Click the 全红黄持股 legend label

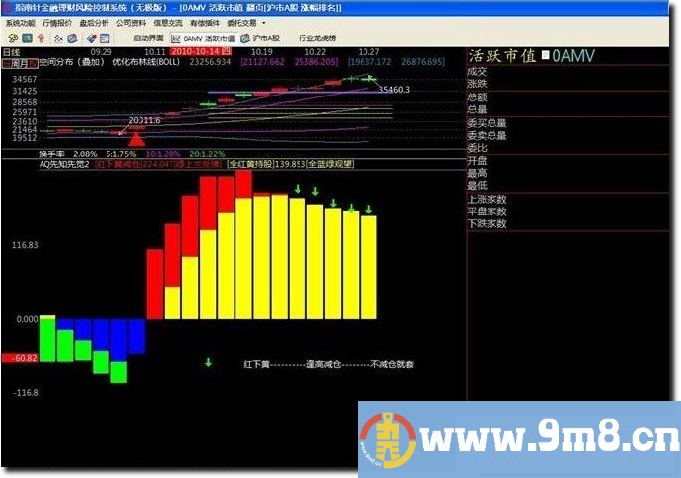tap(251, 164)
